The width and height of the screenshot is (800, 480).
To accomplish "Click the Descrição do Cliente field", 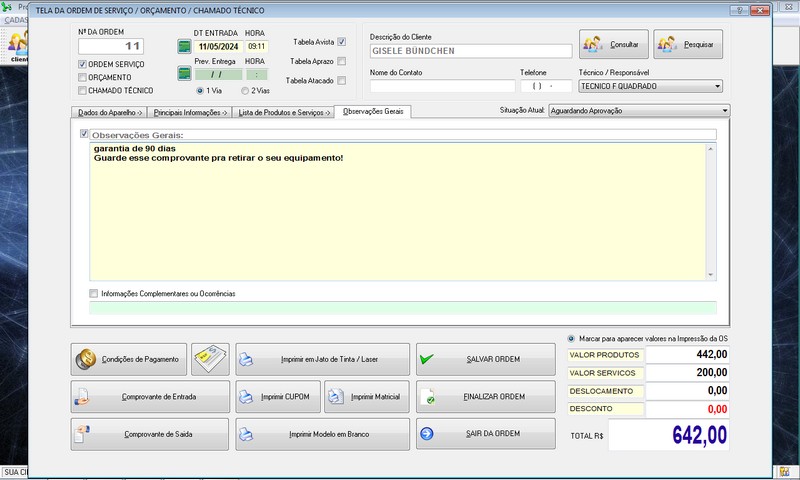I will point(471,51).
